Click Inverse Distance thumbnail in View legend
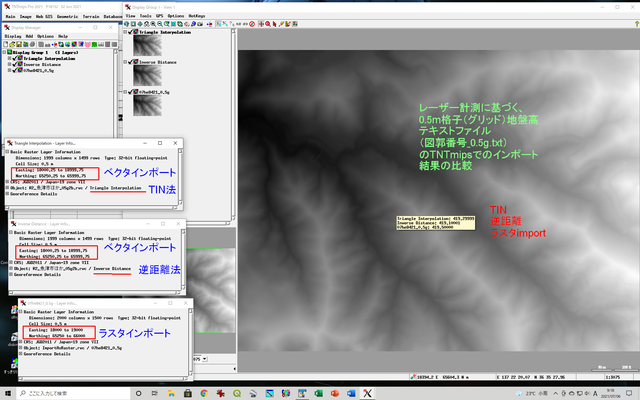The height and width of the screenshot is (400, 640). click(x=147, y=76)
